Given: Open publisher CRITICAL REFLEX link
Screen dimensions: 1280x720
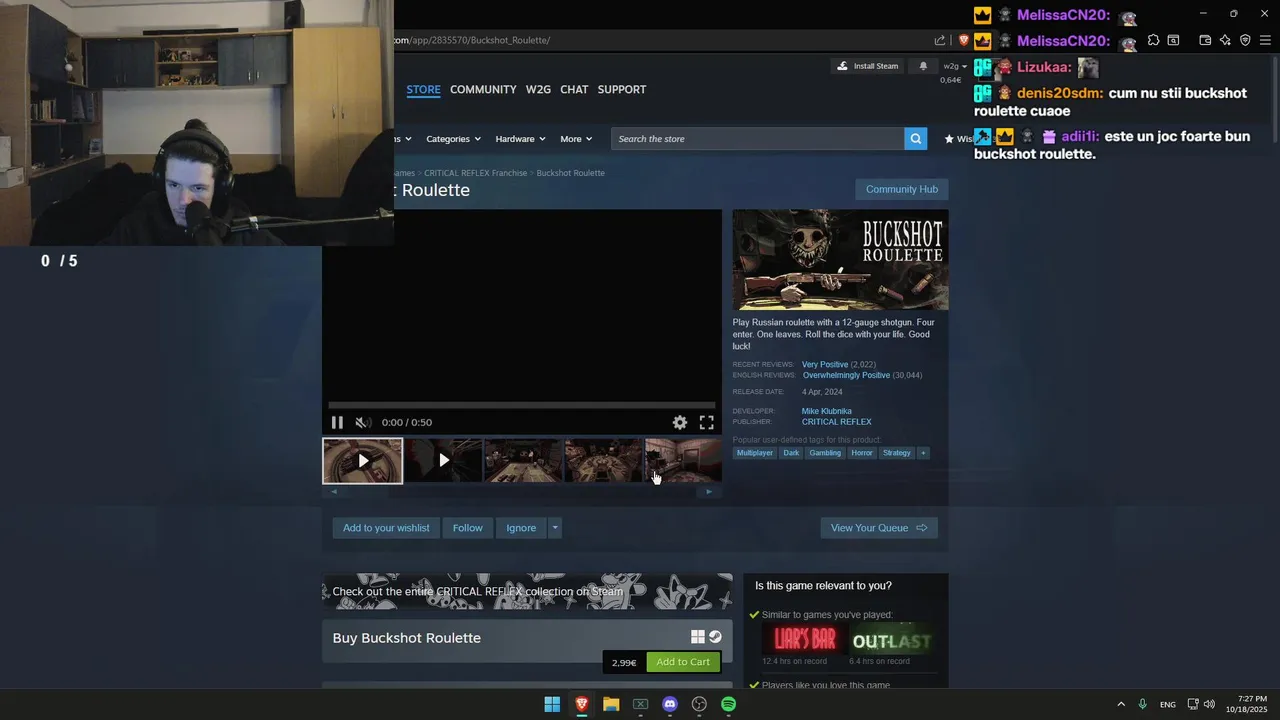Looking at the screenshot, I should tap(836, 422).
